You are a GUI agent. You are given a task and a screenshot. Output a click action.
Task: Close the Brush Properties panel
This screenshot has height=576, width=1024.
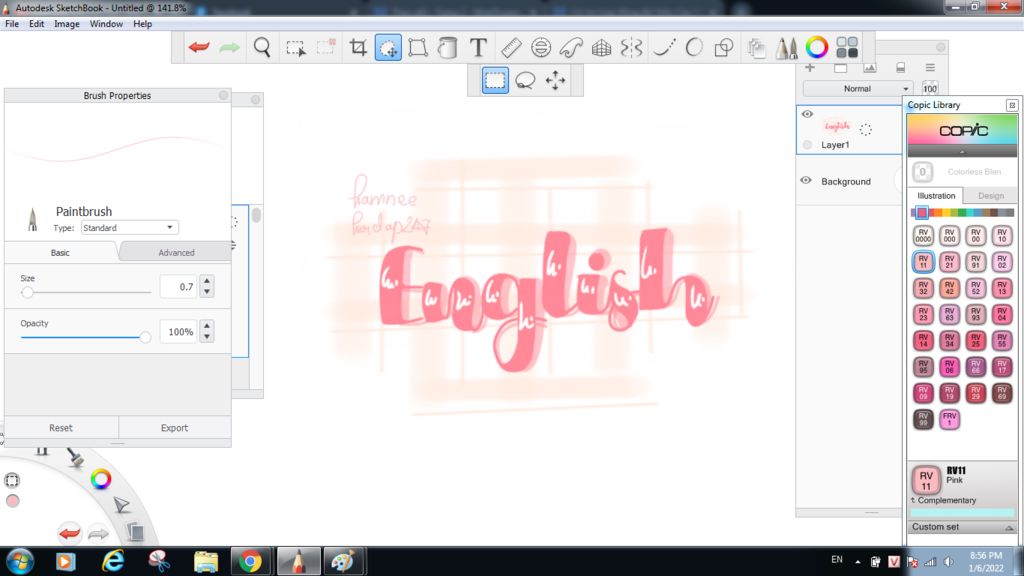point(223,95)
